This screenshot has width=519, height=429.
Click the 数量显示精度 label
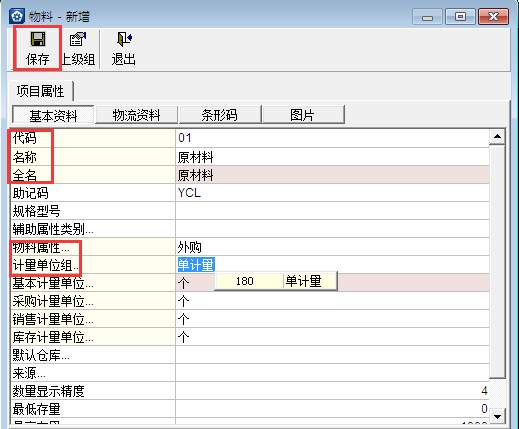[49, 391]
